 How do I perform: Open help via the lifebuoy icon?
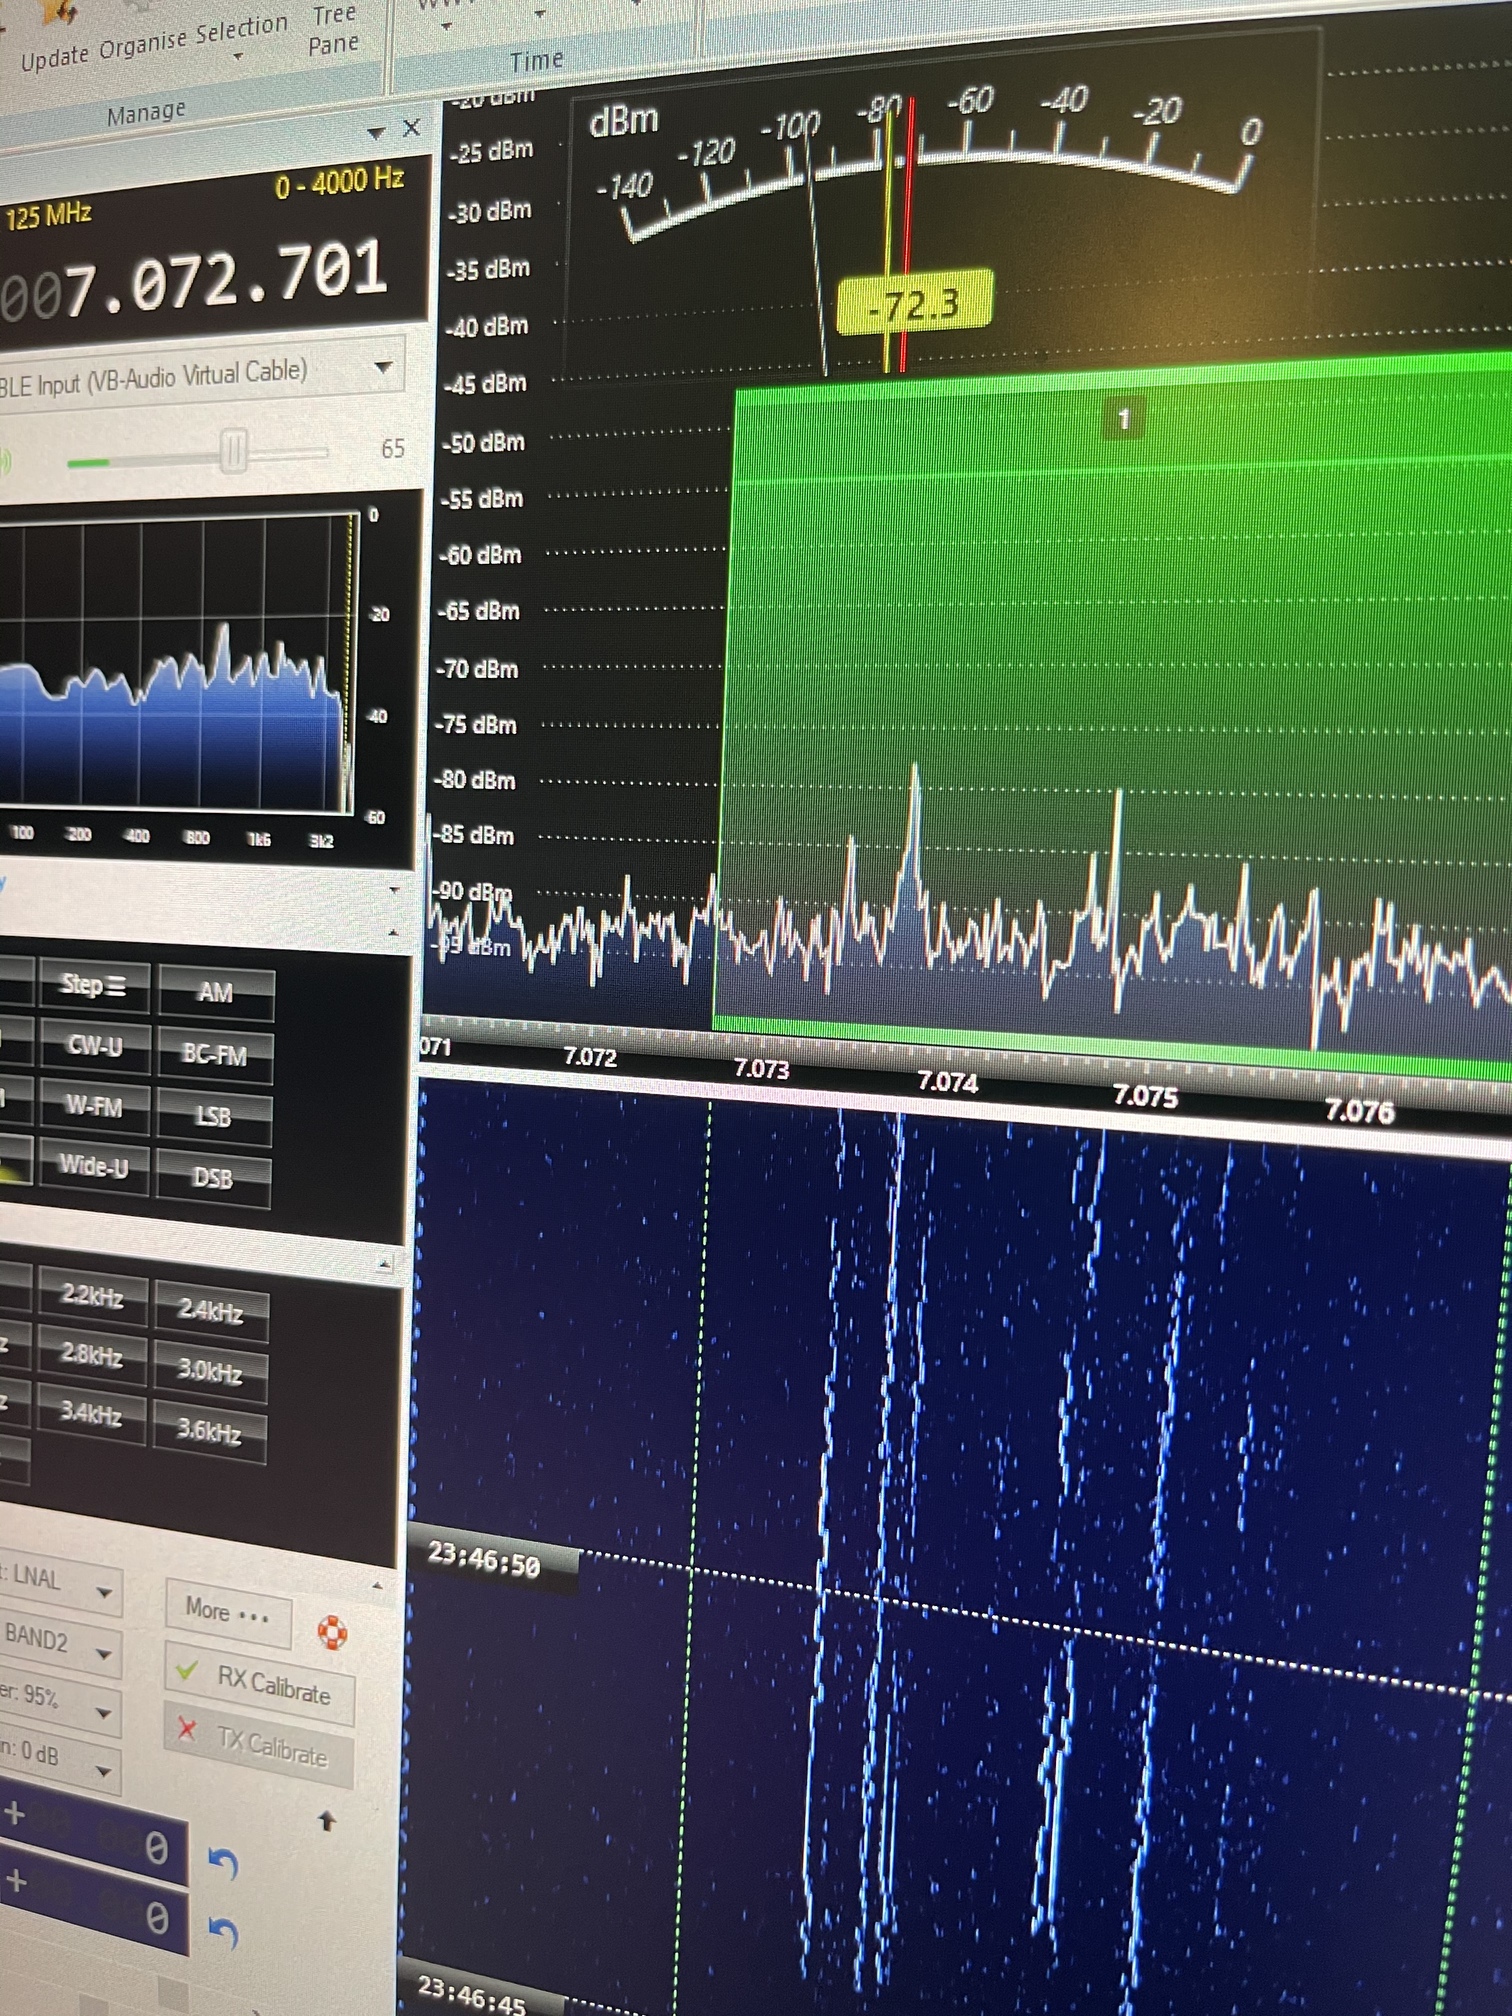(333, 1632)
